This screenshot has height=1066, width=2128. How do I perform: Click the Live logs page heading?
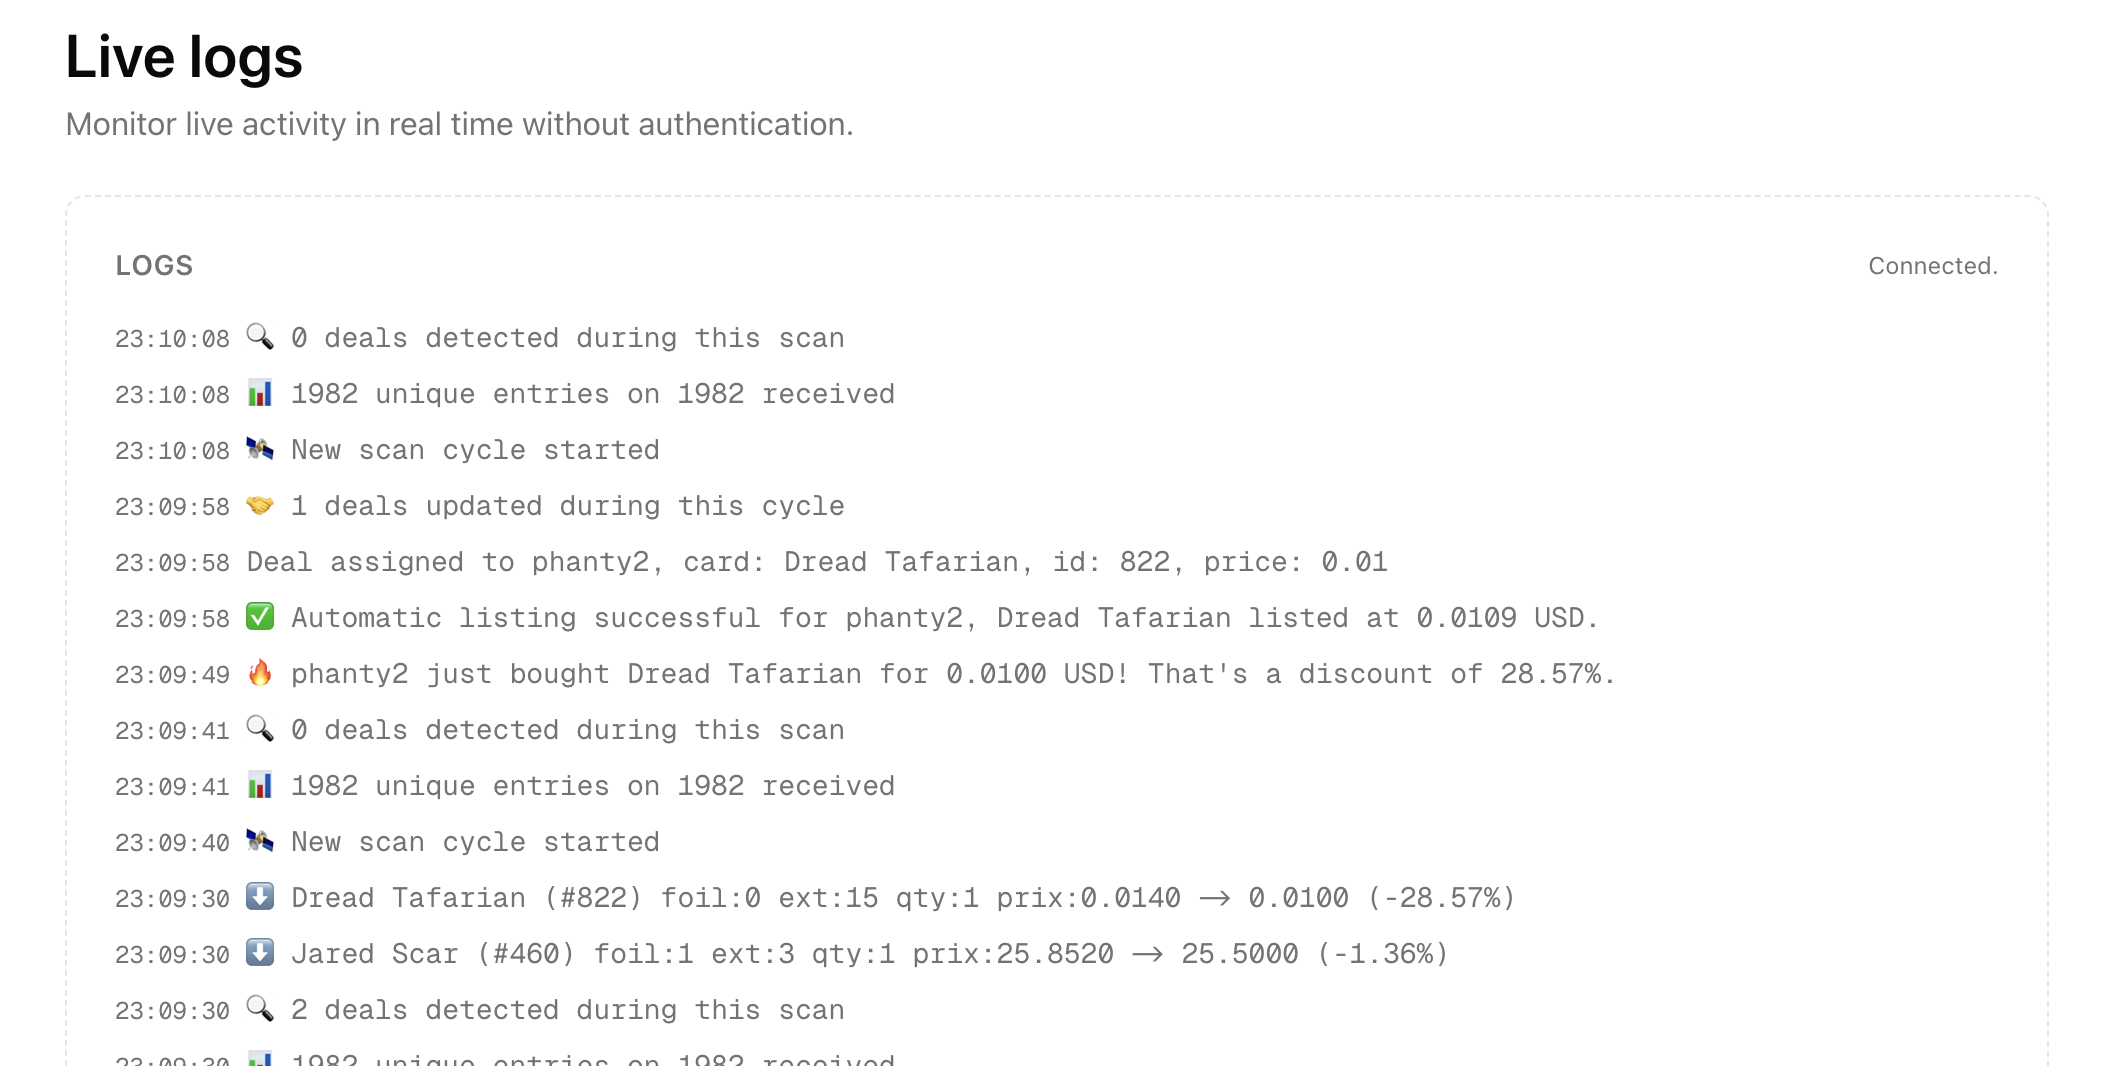point(184,57)
